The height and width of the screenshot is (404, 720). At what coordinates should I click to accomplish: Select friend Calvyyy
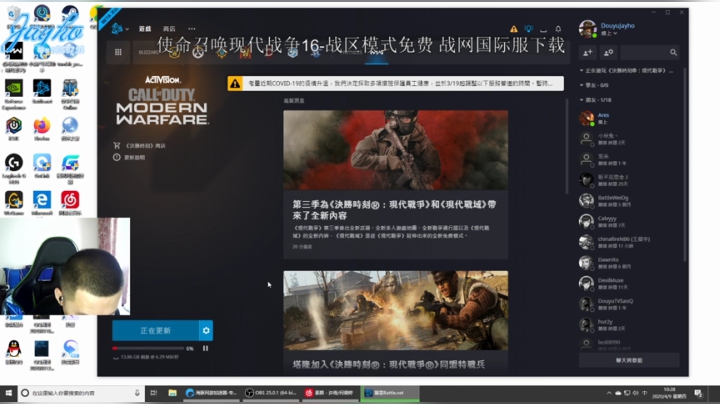pyautogui.click(x=629, y=222)
